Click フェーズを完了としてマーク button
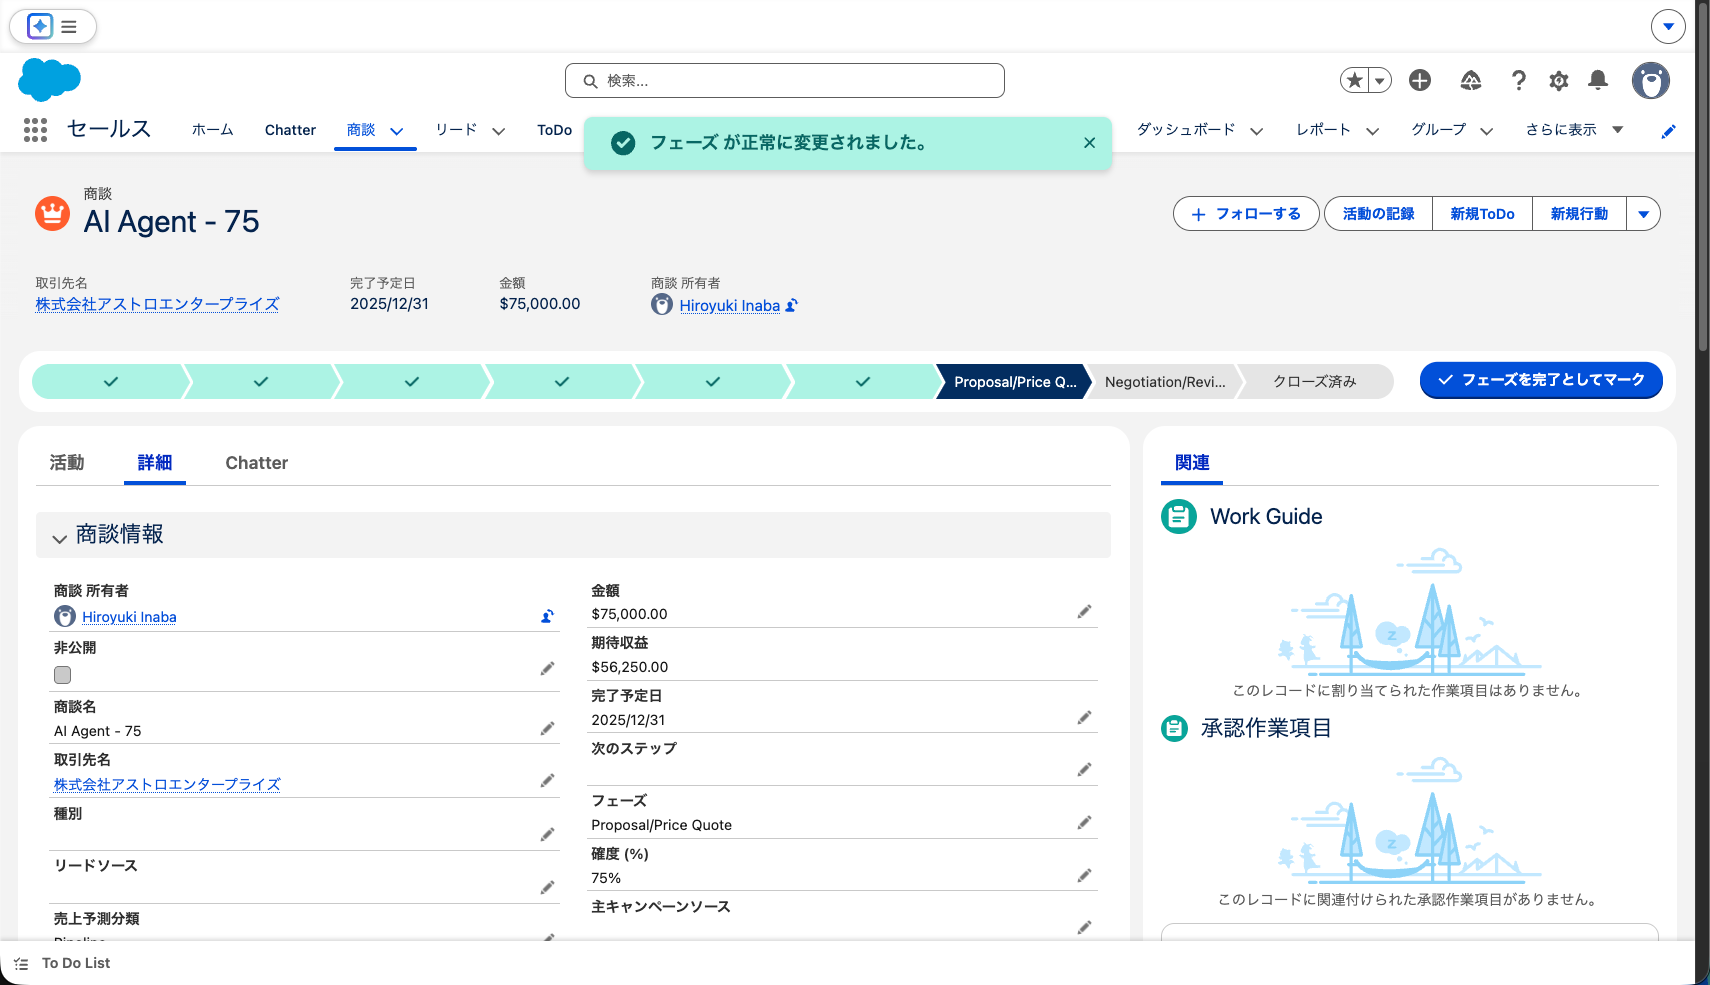The image size is (1710, 985). [x=1541, y=380]
